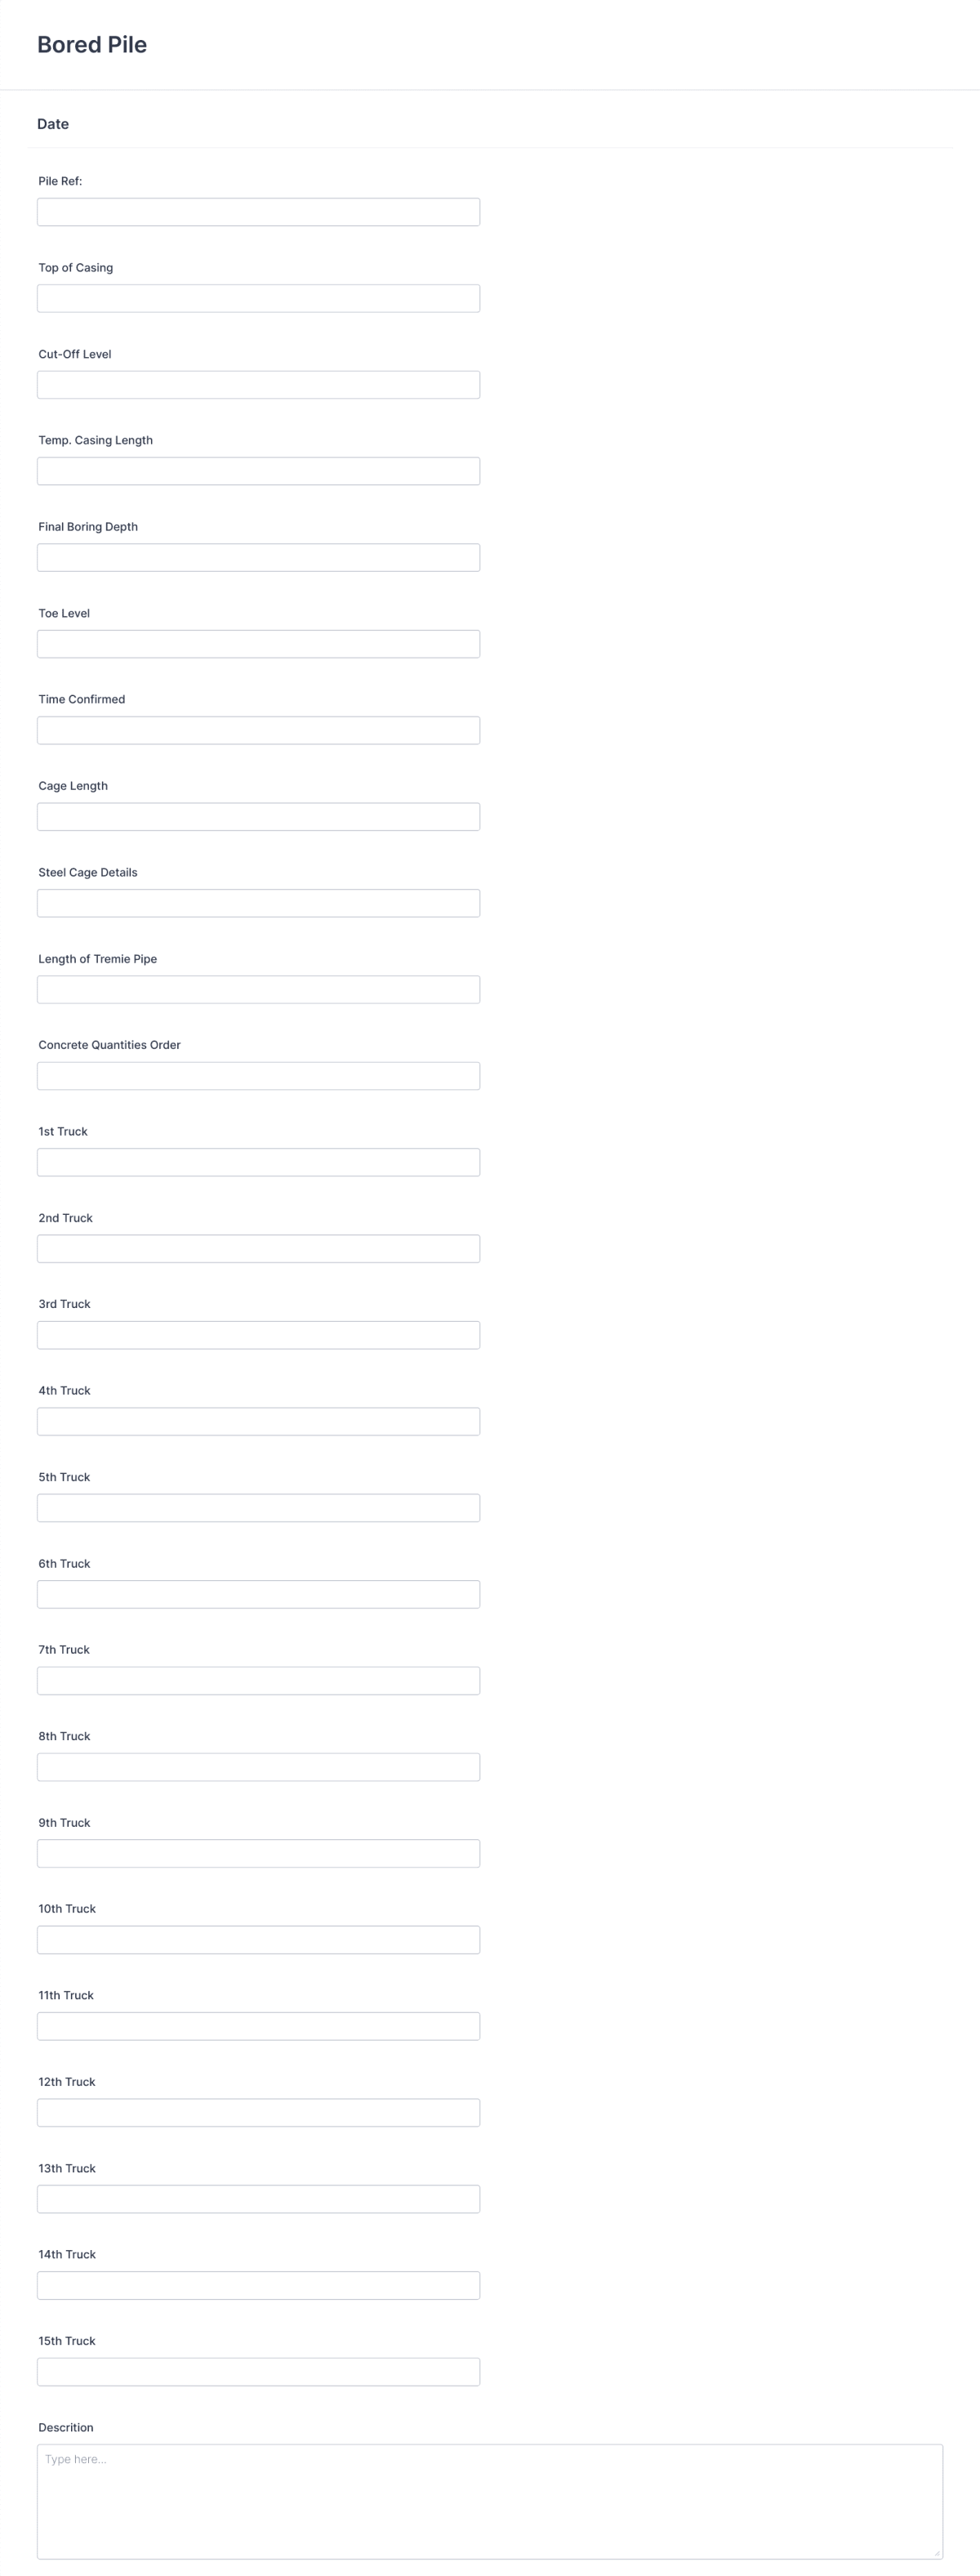This screenshot has width=980, height=2576.
Task: Click the Cage Length field
Action: 258,816
